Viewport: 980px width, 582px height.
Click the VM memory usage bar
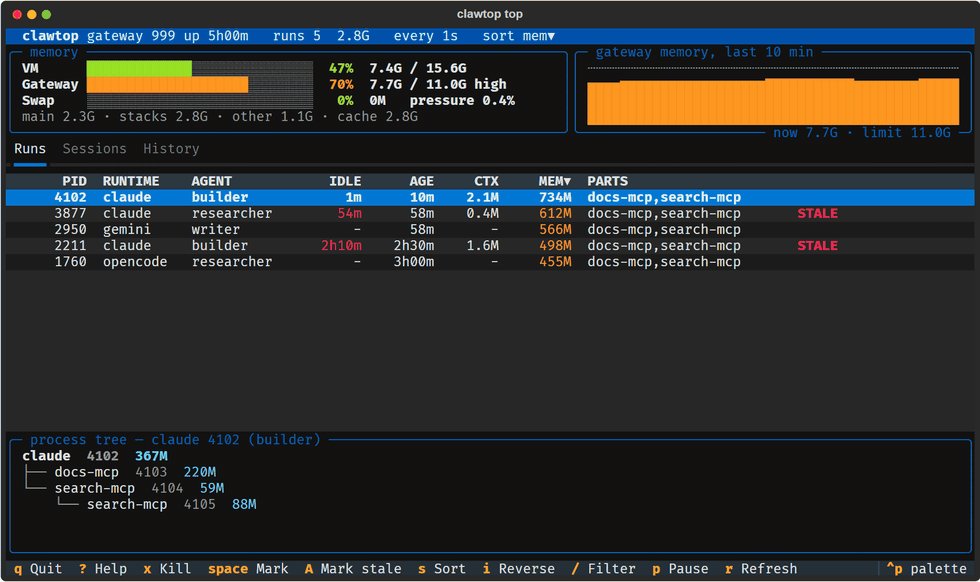point(199,68)
